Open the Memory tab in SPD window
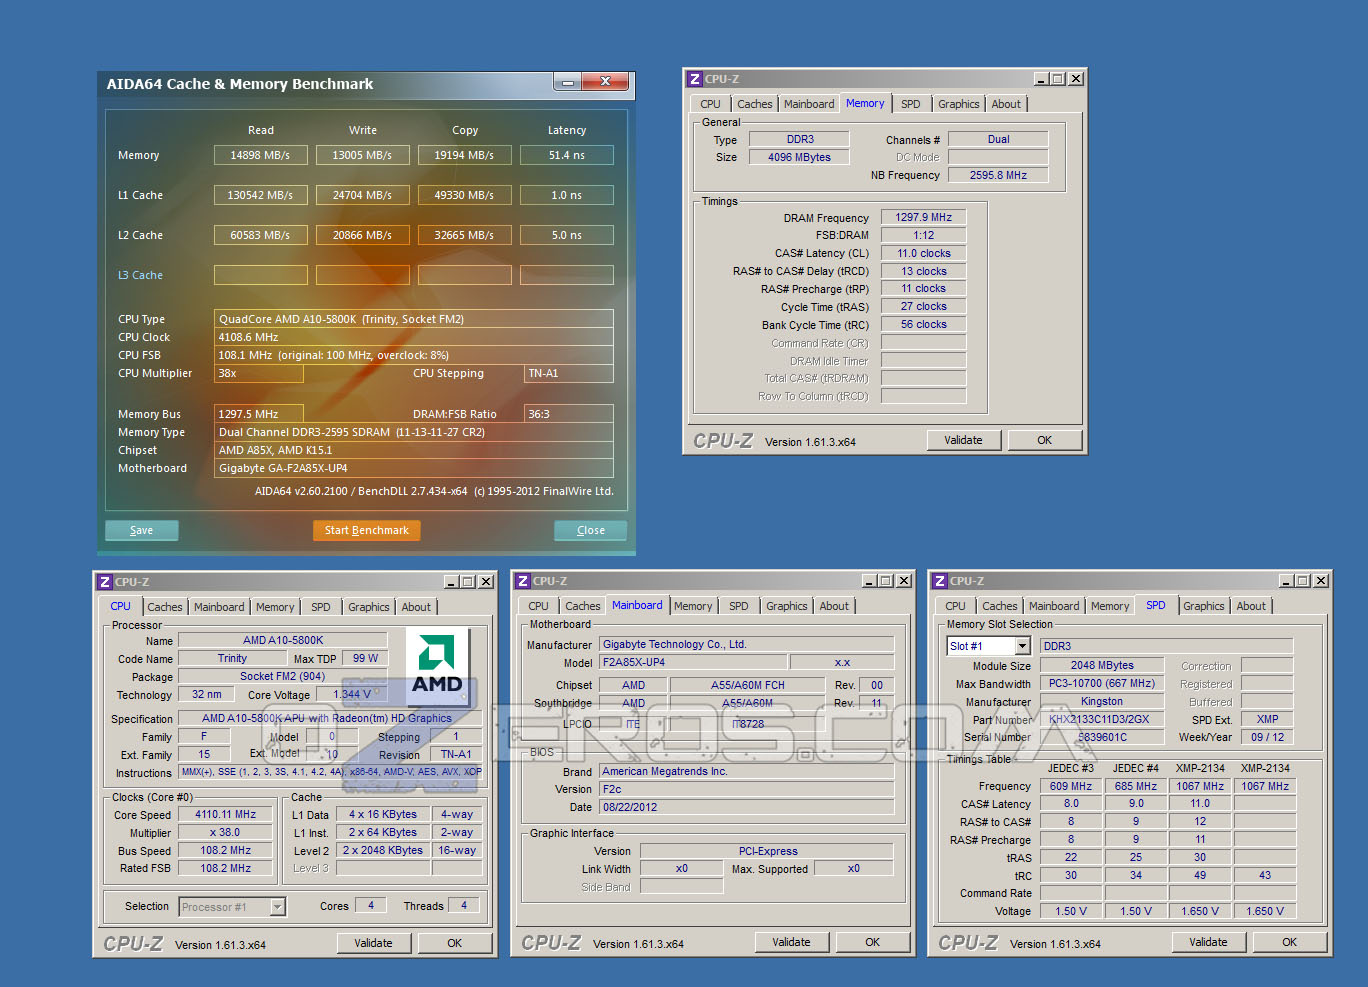Viewport: 1368px width, 987px height. click(1110, 606)
